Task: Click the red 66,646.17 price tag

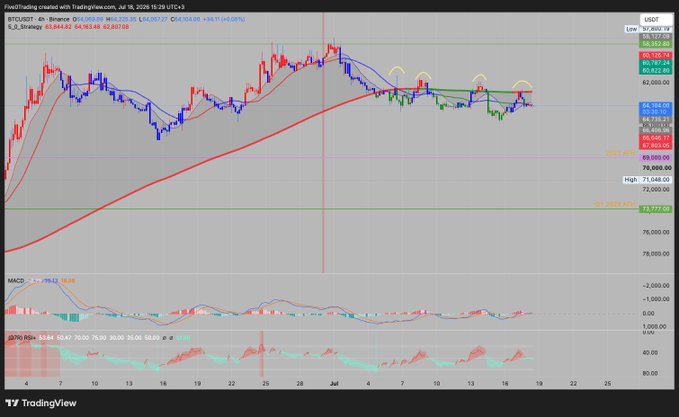Action: pos(656,138)
